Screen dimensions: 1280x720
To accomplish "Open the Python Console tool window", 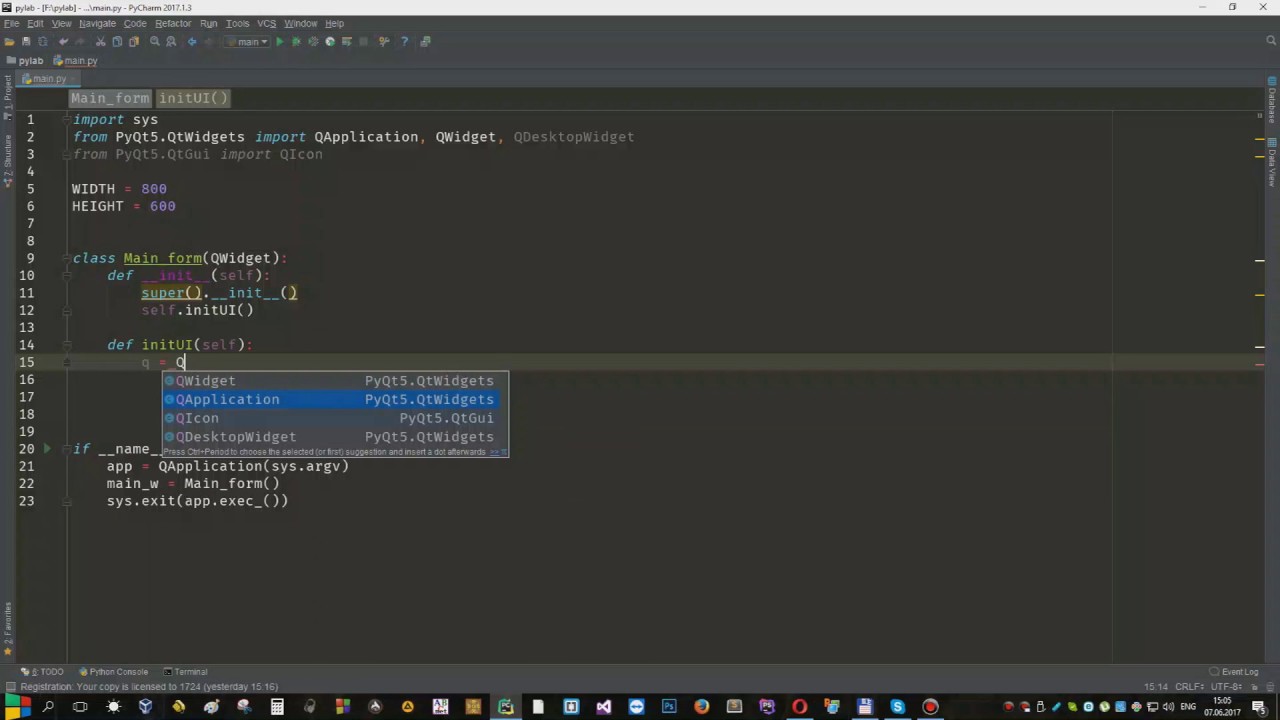I will (x=113, y=672).
